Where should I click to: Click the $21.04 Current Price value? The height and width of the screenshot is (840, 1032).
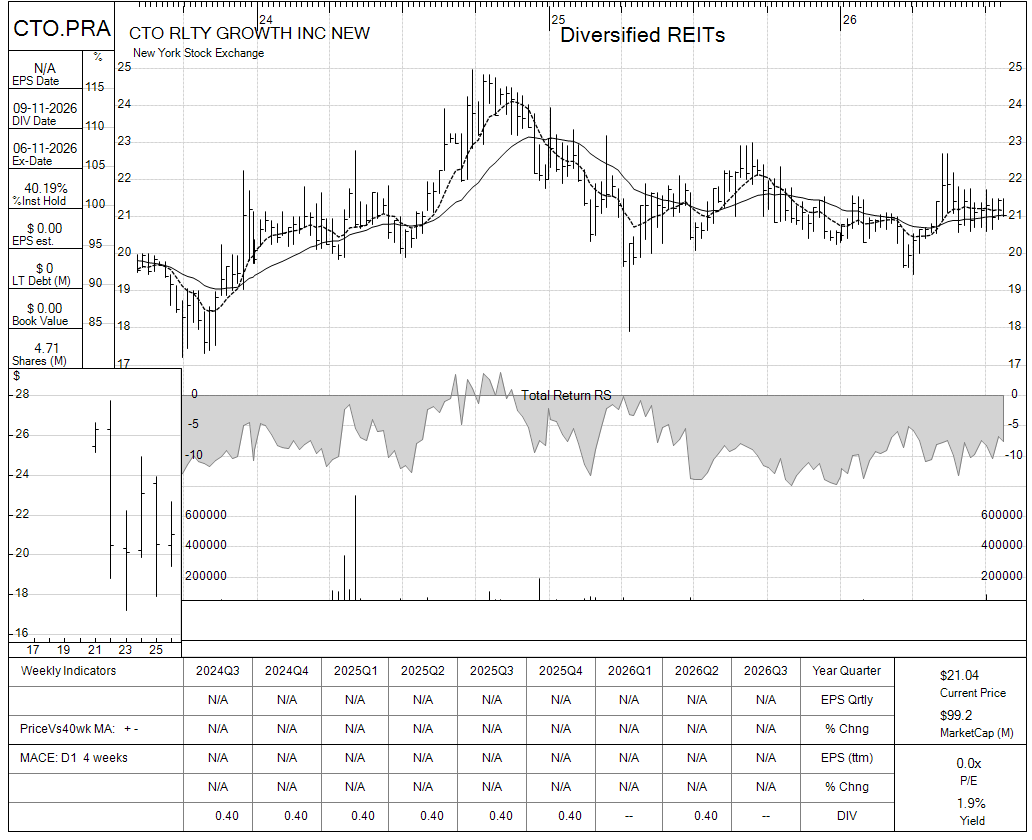pos(960,675)
